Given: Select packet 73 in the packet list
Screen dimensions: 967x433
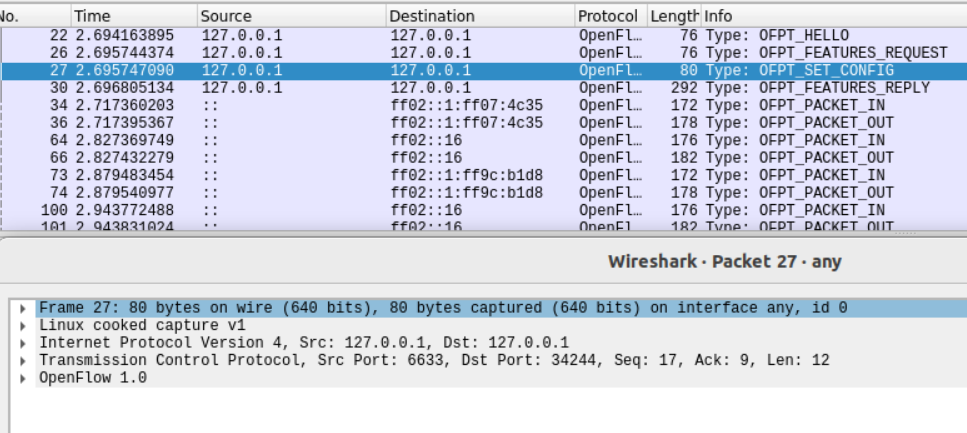Looking at the screenshot, I should pos(480,175).
